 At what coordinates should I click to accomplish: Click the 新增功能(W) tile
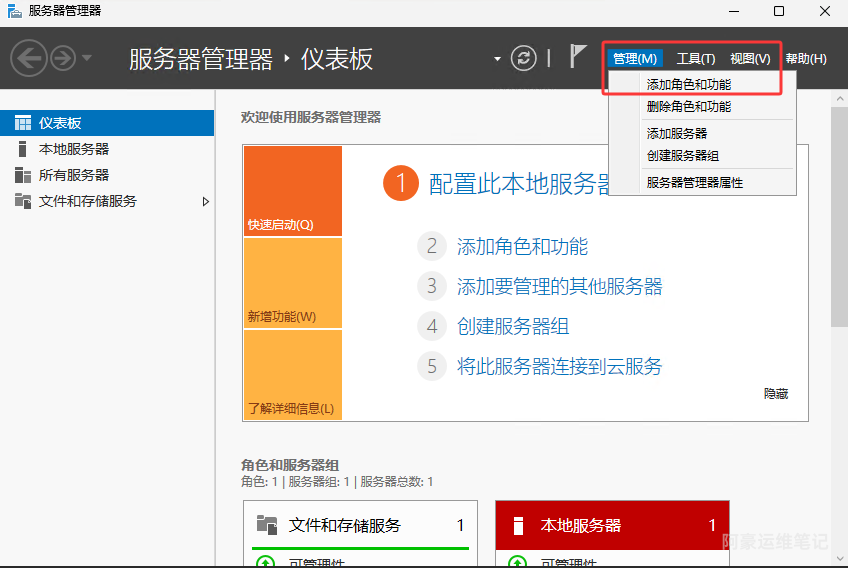(x=293, y=283)
